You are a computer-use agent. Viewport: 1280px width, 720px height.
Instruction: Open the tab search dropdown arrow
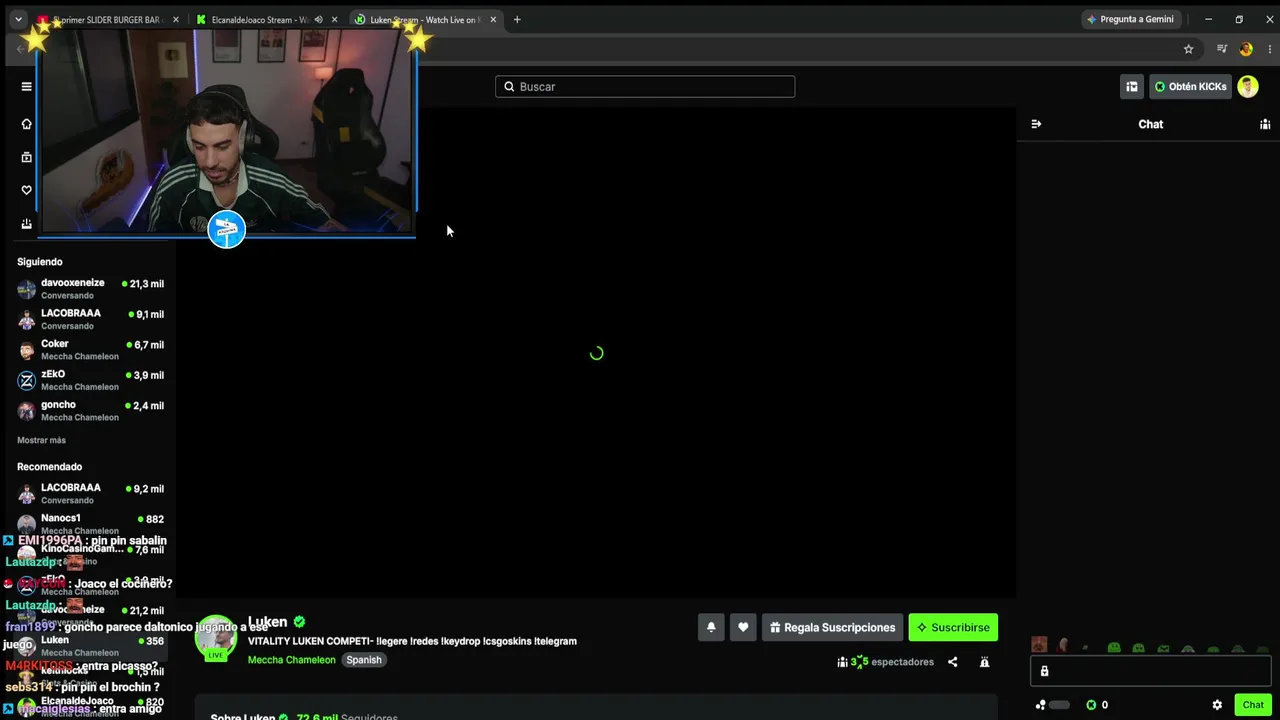(x=18, y=20)
